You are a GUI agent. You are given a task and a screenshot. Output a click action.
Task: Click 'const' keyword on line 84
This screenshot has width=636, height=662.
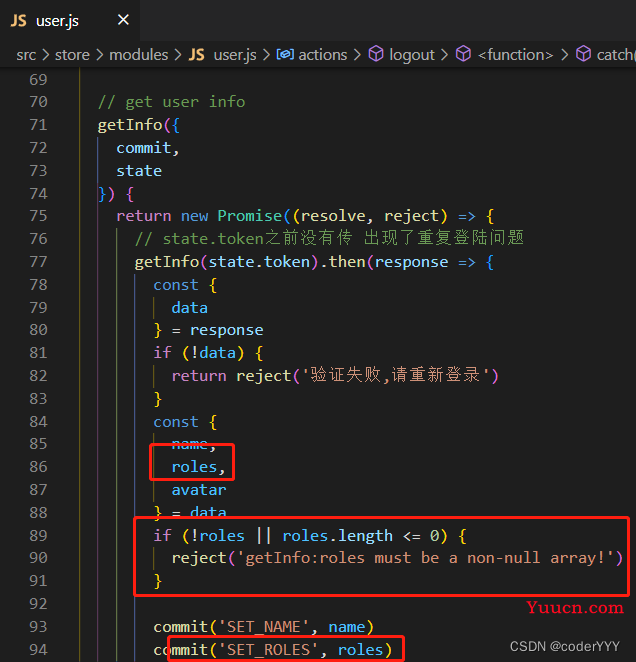click(x=176, y=421)
